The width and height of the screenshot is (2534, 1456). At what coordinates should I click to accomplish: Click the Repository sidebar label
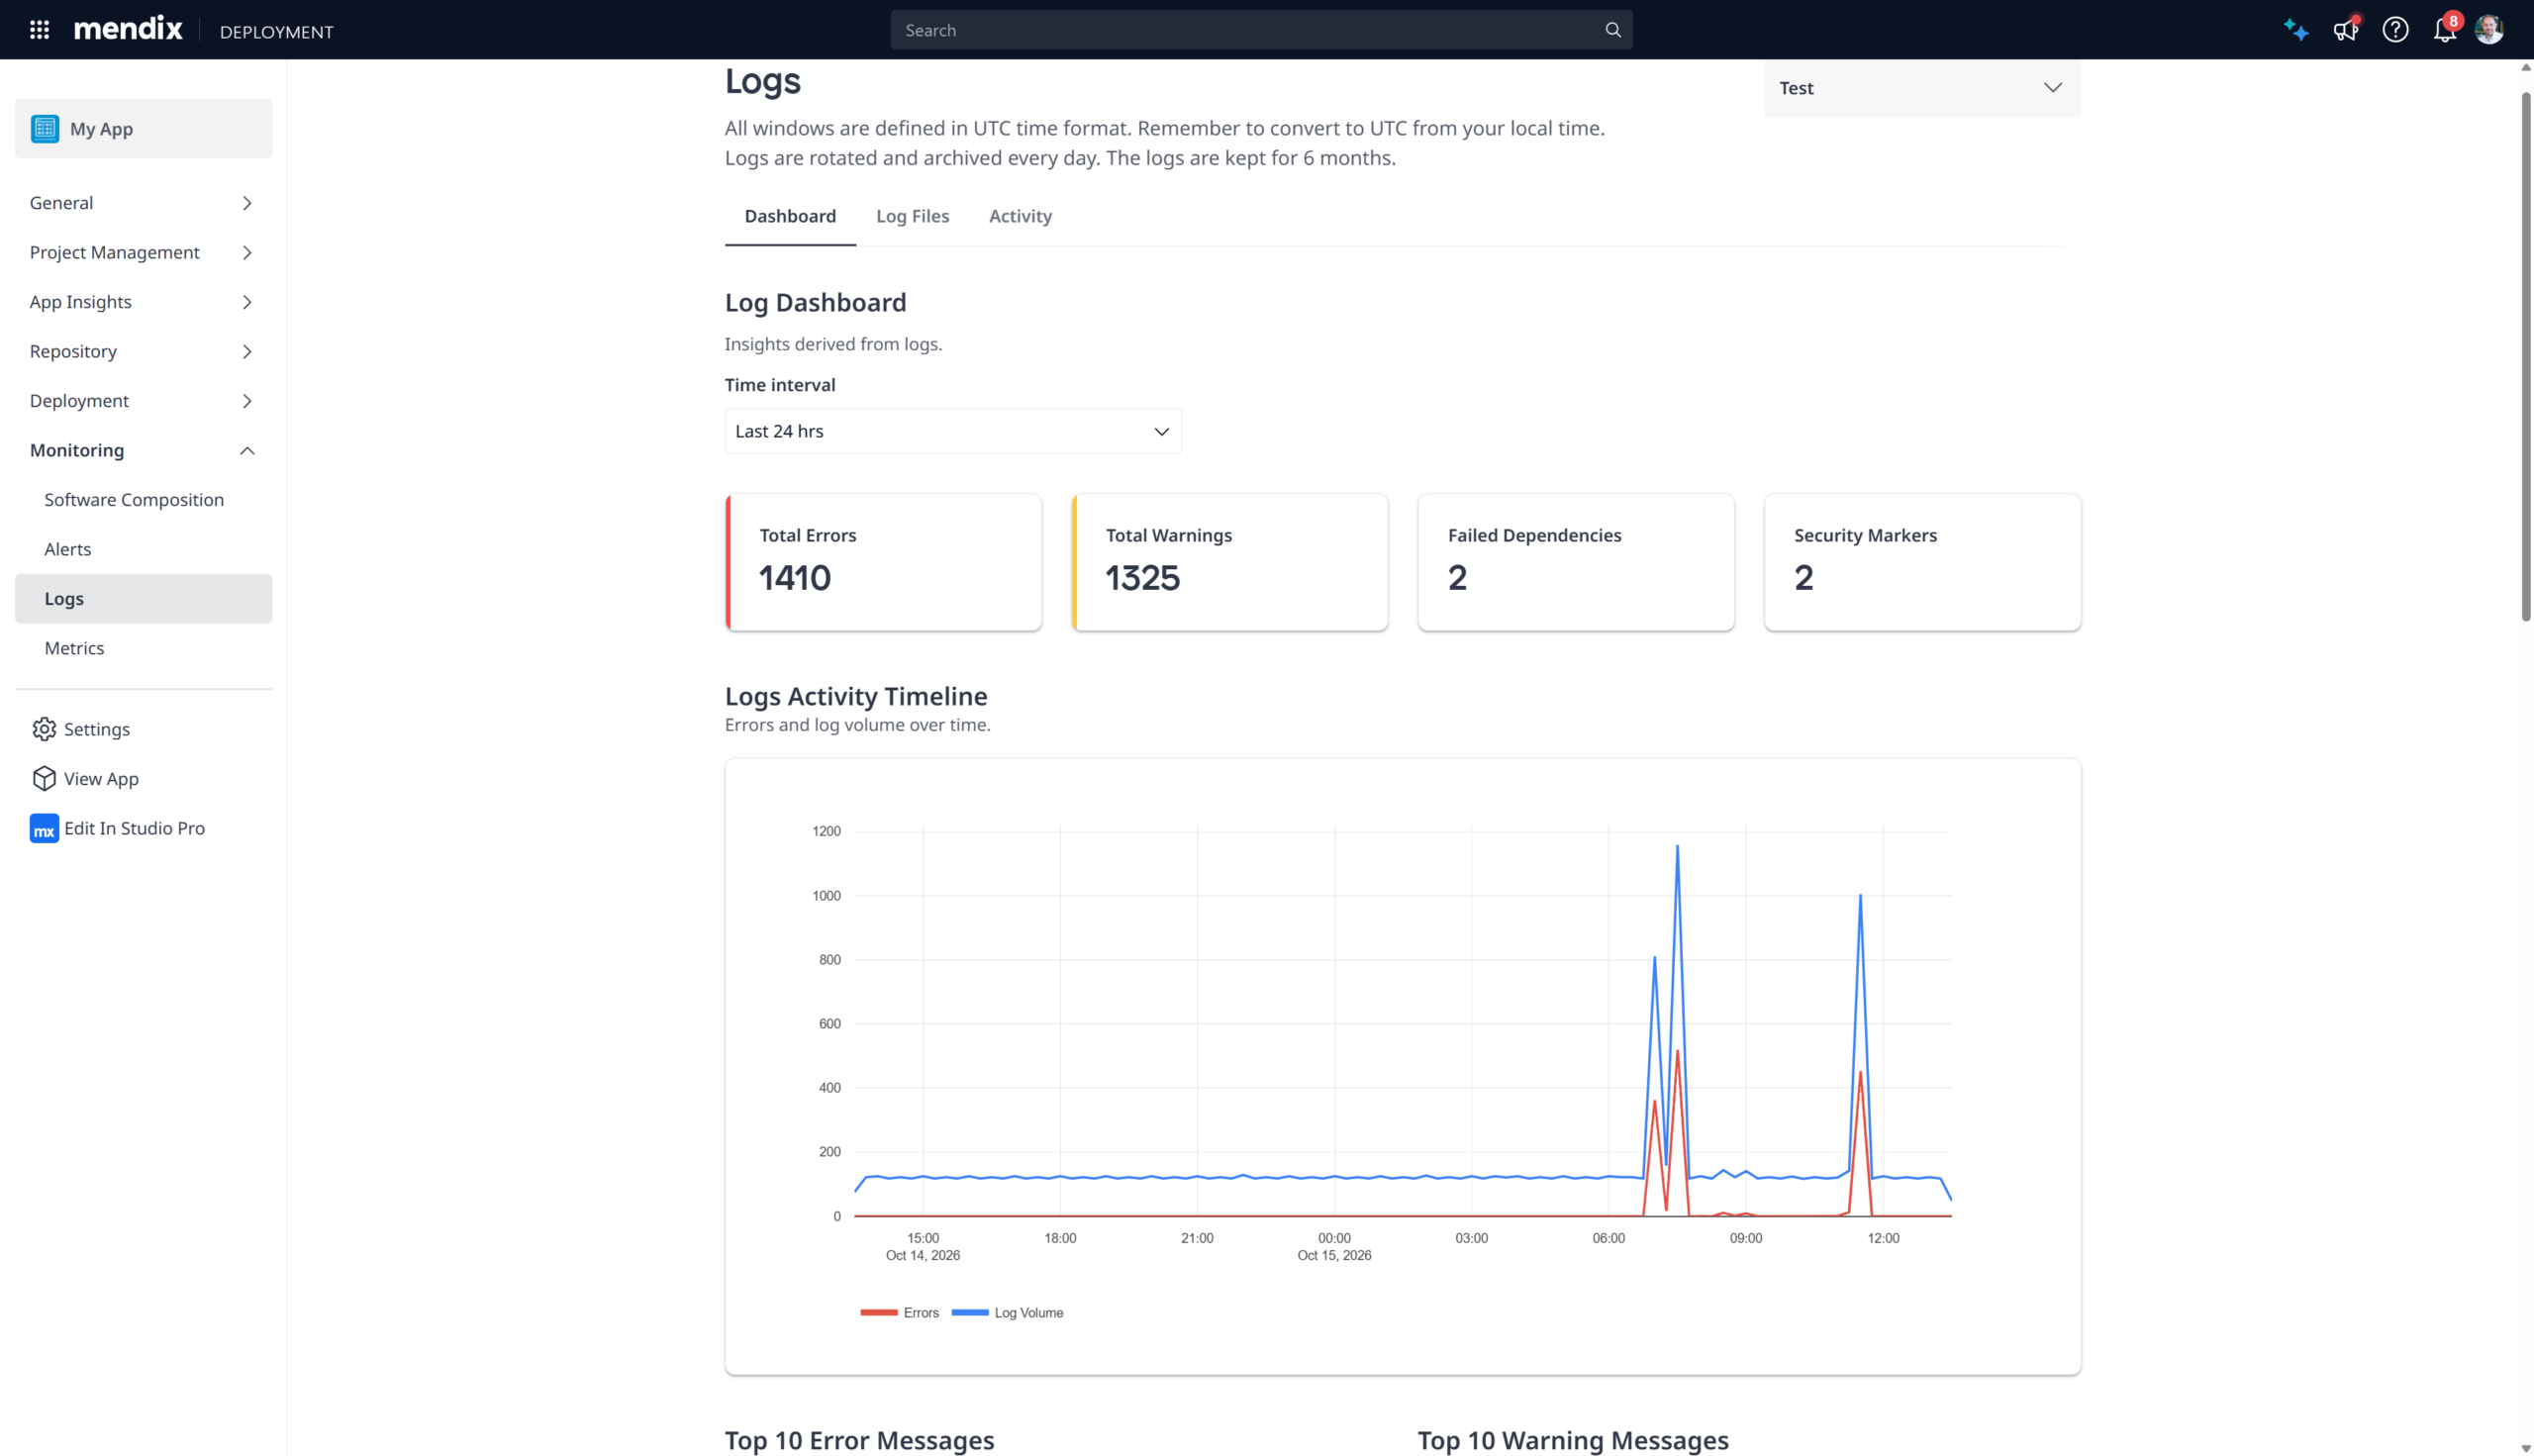[73, 351]
